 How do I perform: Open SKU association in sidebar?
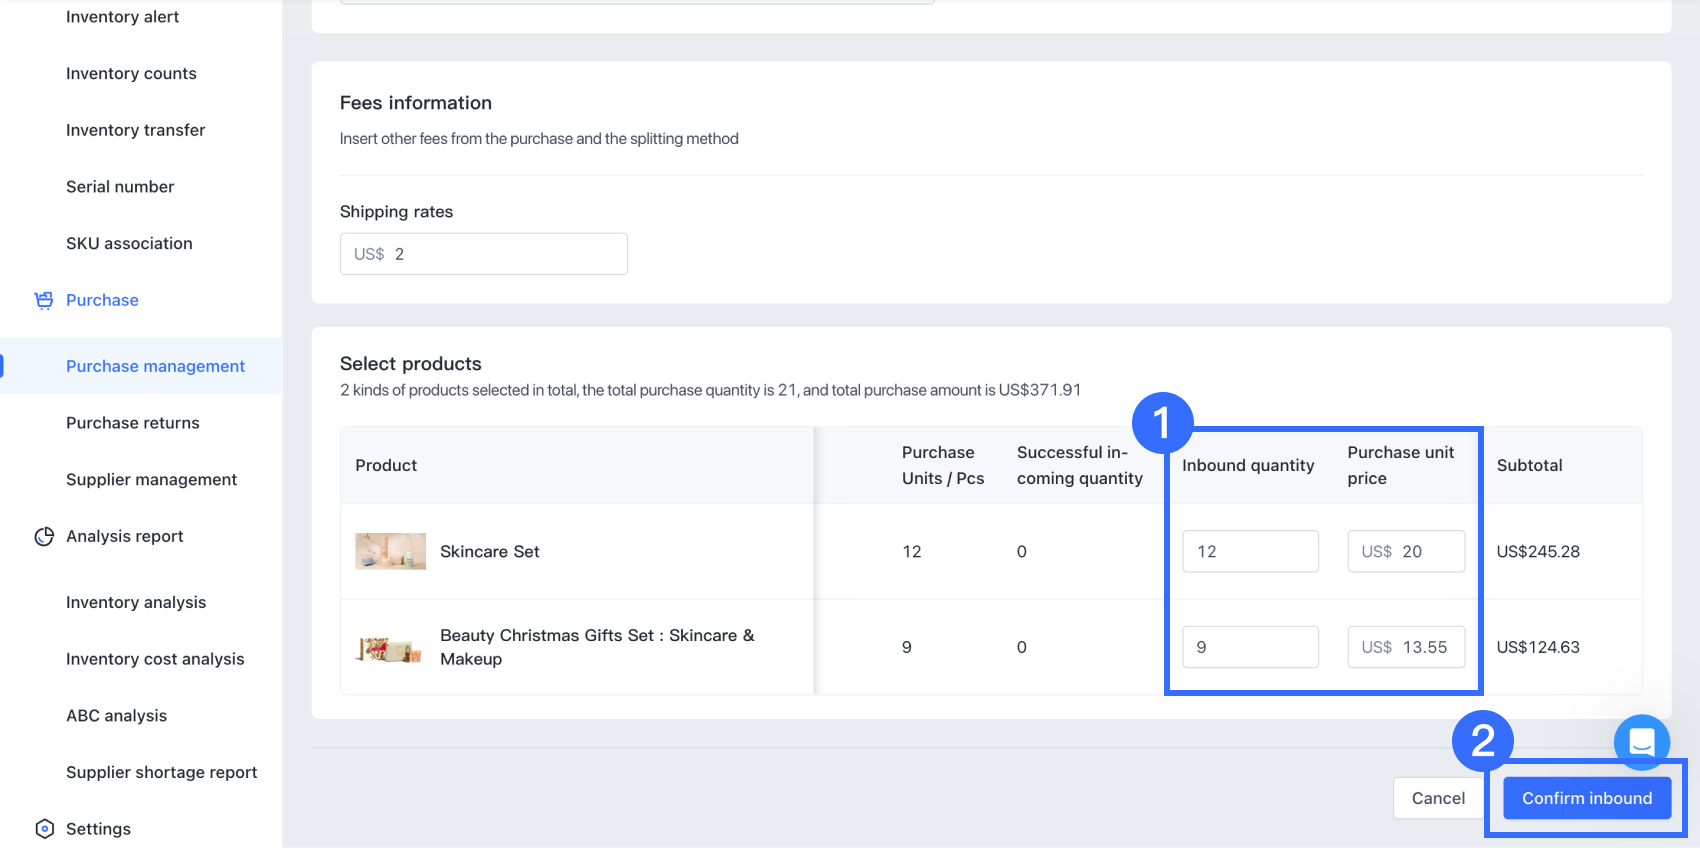129,243
